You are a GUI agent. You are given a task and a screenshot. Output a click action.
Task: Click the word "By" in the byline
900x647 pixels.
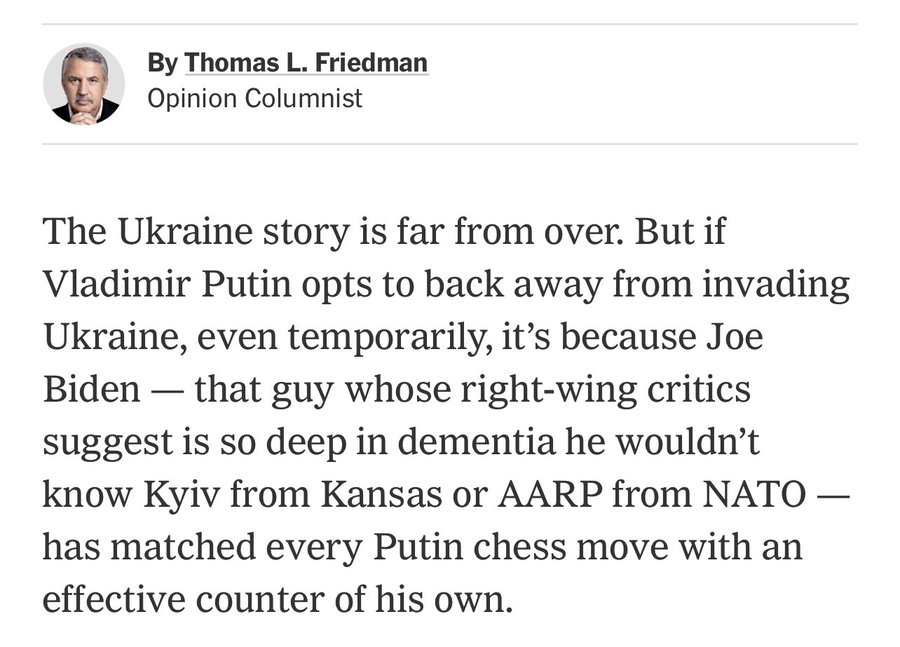(x=161, y=64)
